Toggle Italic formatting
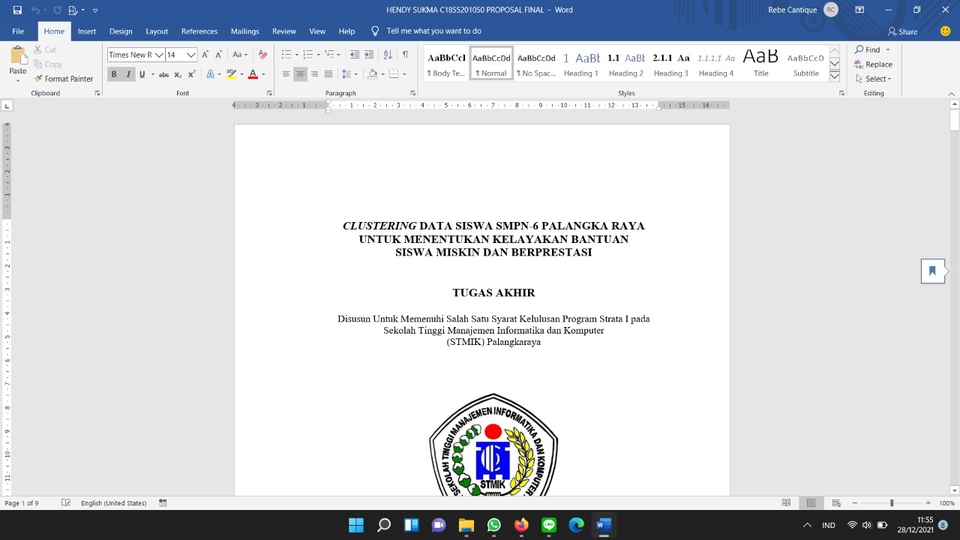The image size is (960, 540). pos(128,74)
